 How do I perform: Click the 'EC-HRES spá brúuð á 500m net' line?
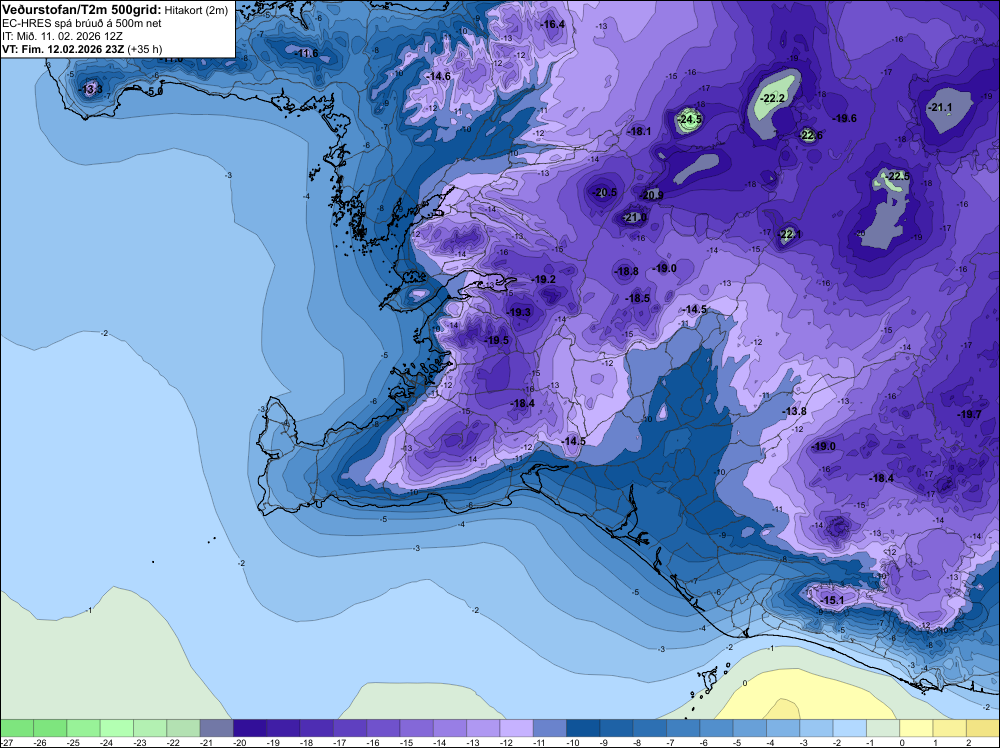82,24
